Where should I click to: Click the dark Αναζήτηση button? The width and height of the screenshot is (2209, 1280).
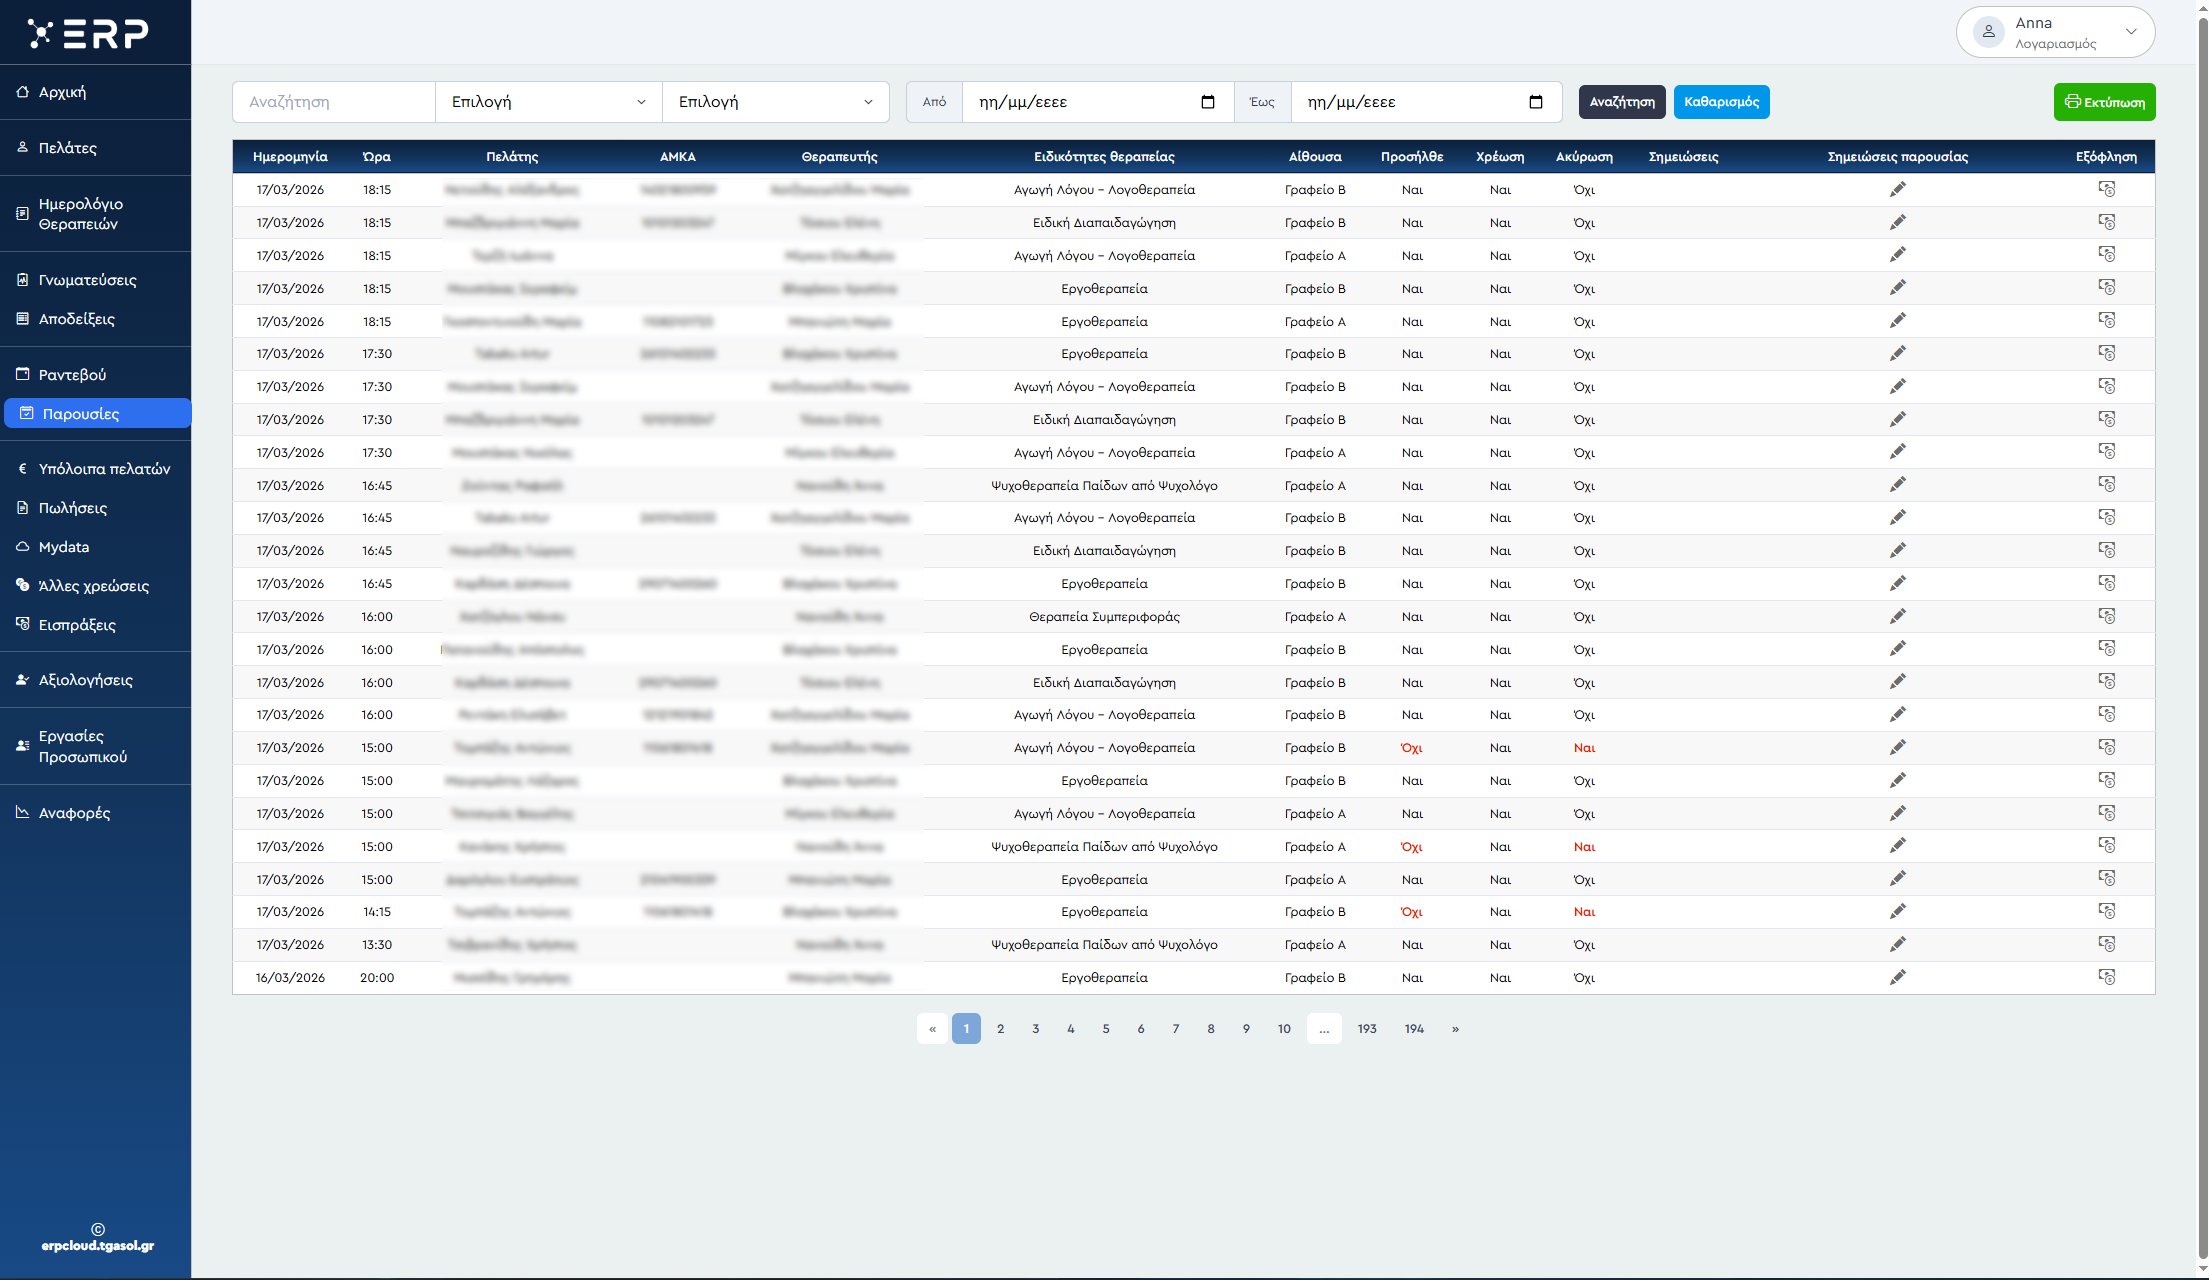(x=1622, y=102)
